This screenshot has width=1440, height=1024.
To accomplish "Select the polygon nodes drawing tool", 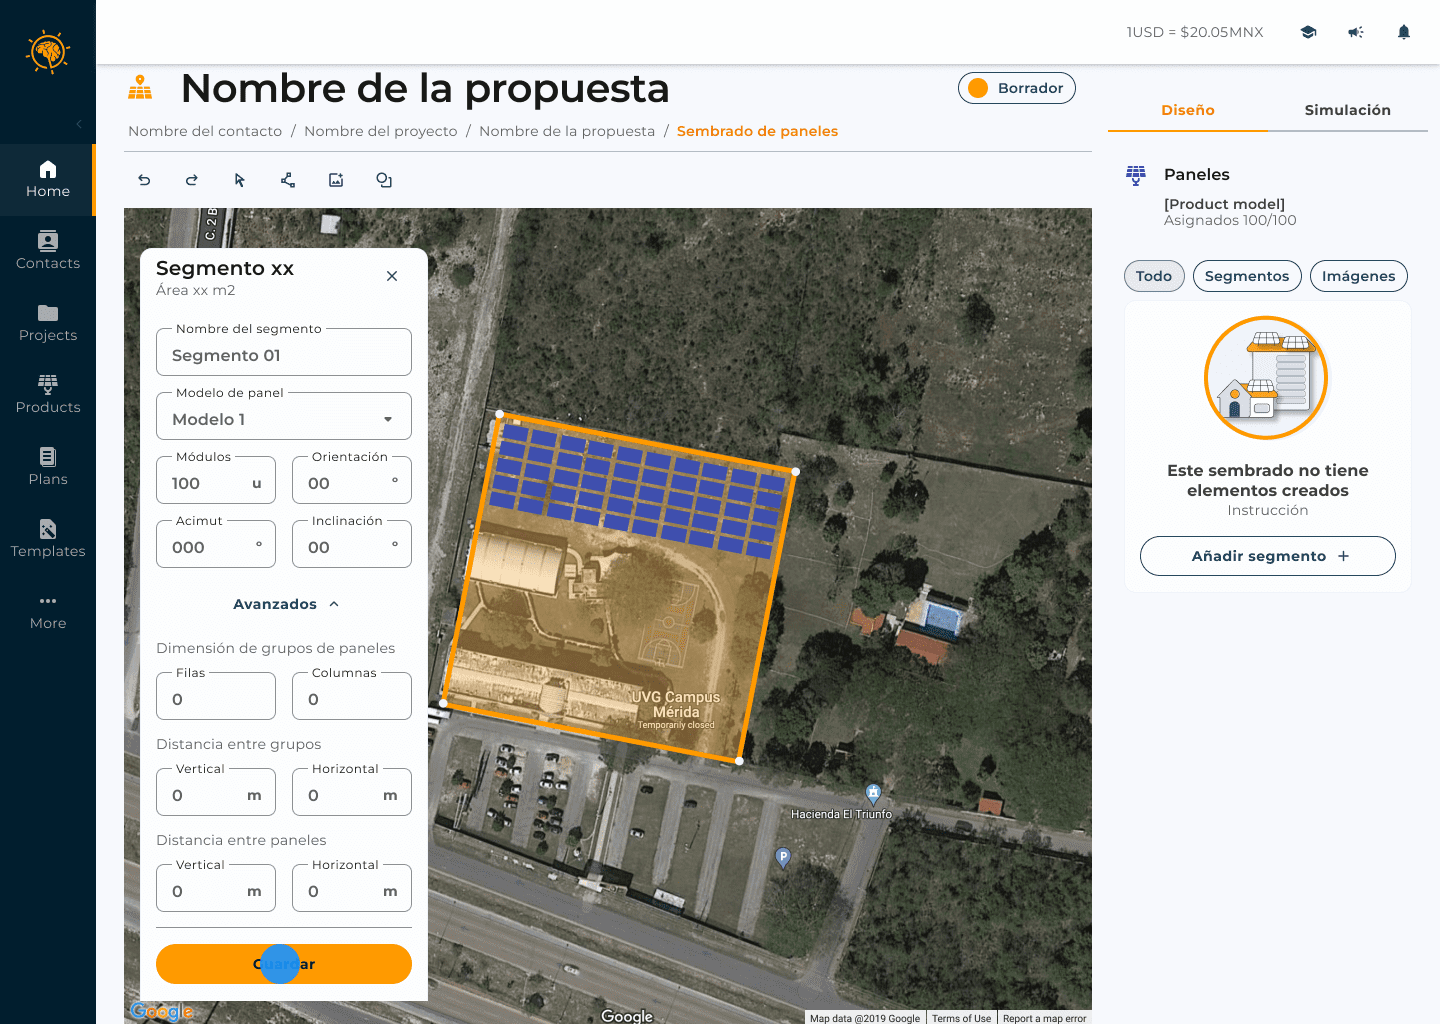I will point(288,180).
